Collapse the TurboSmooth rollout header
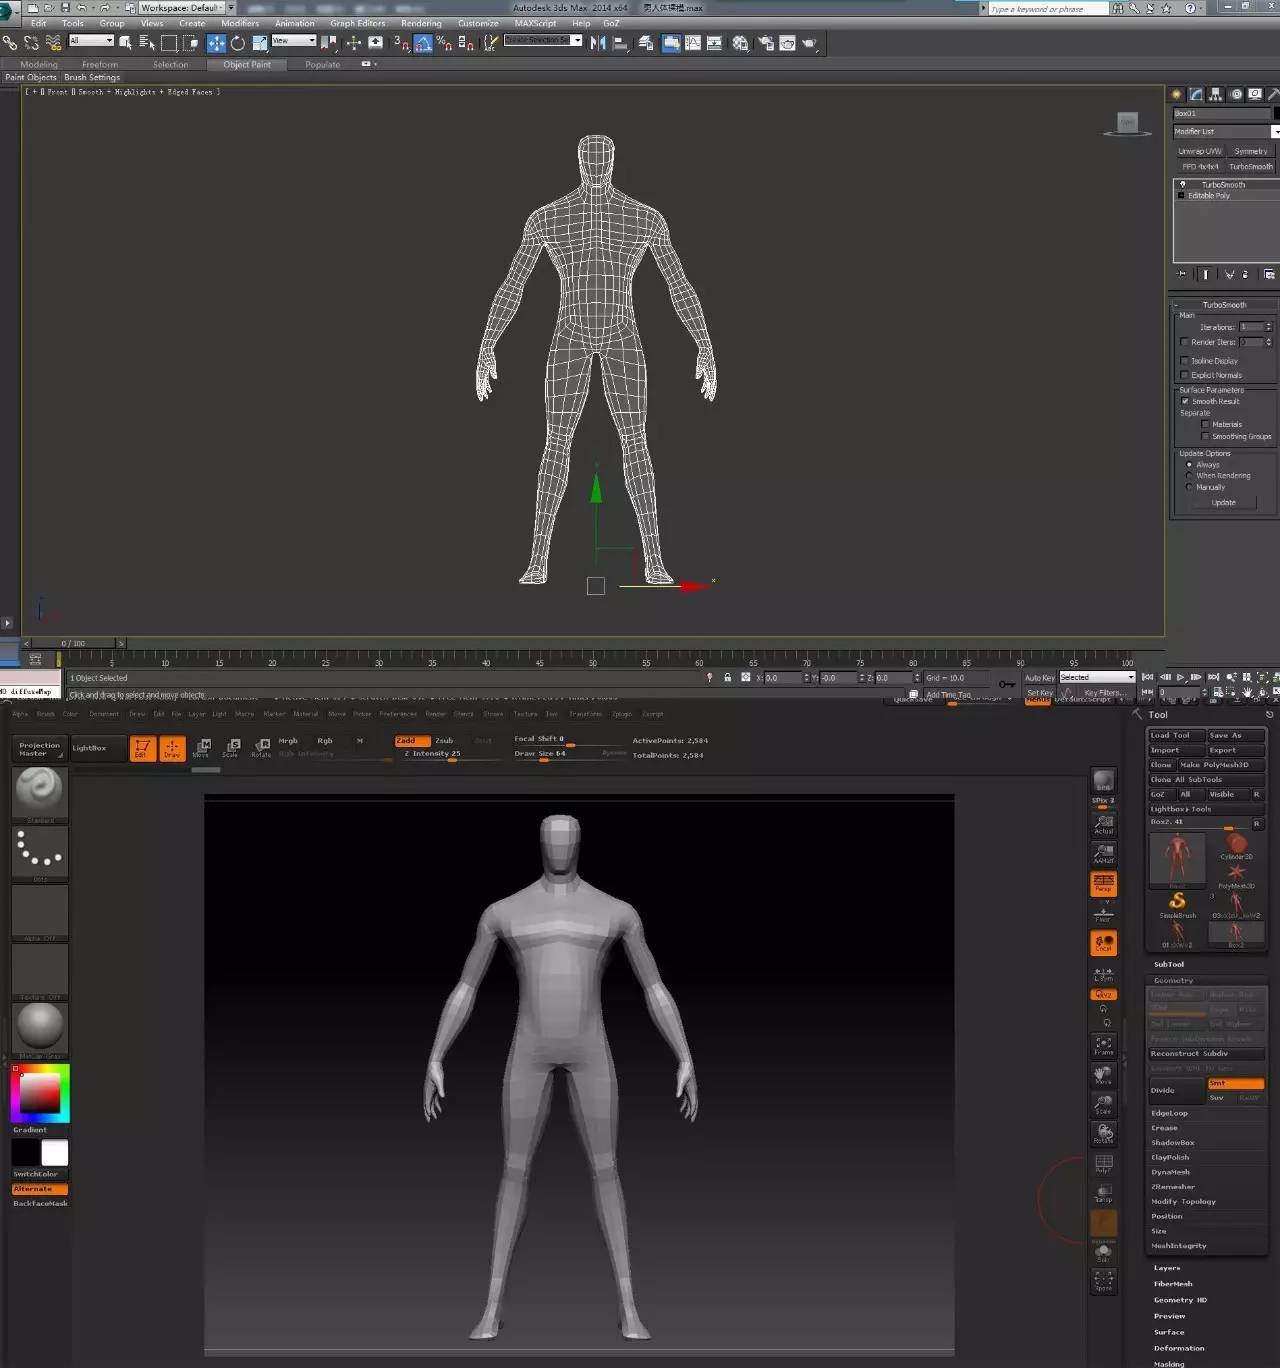 pyautogui.click(x=1225, y=305)
